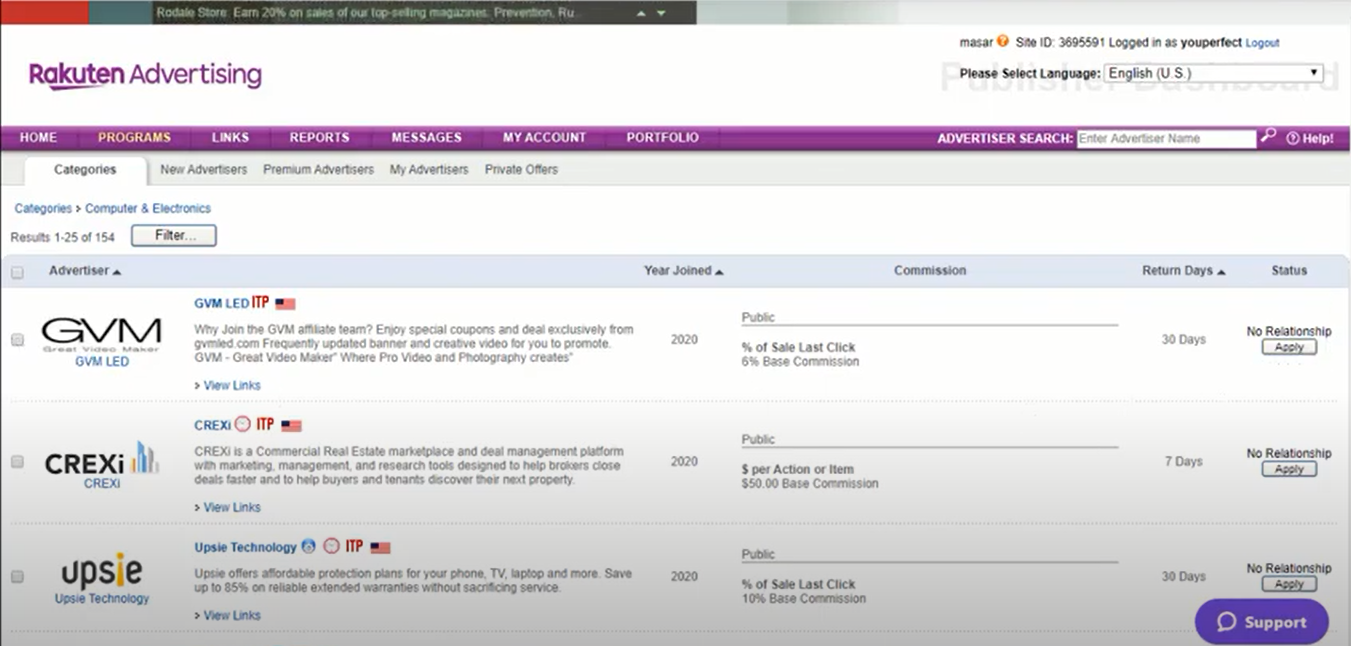The image size is (1351, 646).
Task: Click the ticker up arrow in top banner
Action: pyautogui.click(x=641, y=13)
